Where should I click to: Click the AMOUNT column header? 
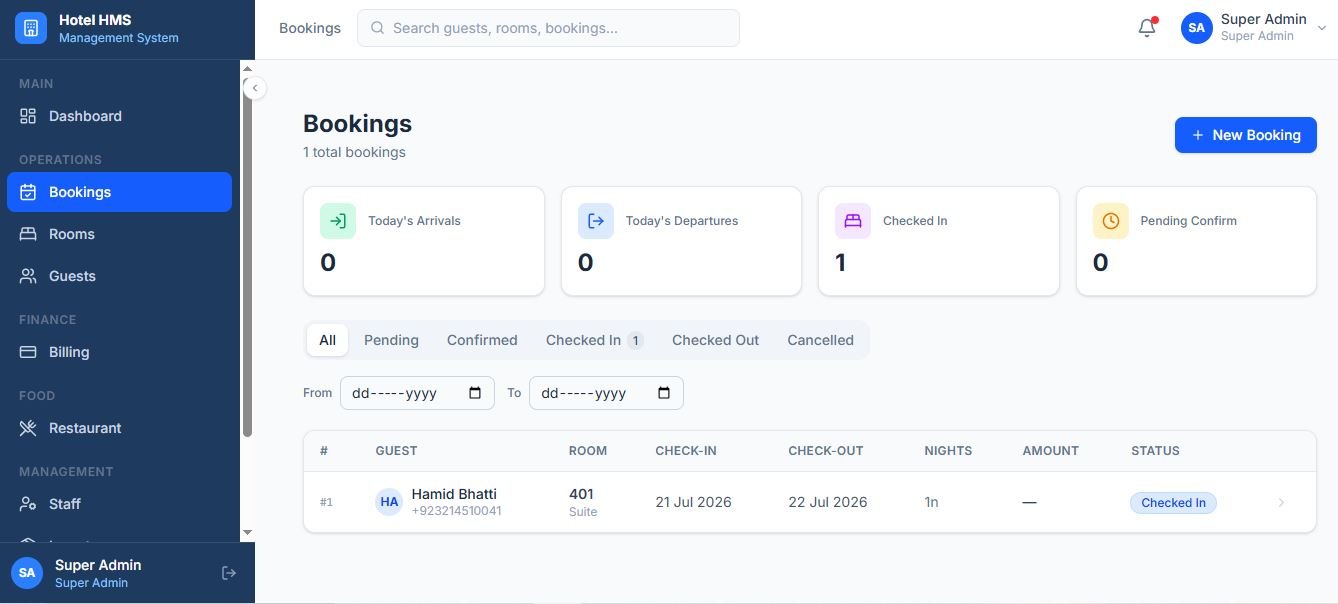click(x=1050, y=451)
